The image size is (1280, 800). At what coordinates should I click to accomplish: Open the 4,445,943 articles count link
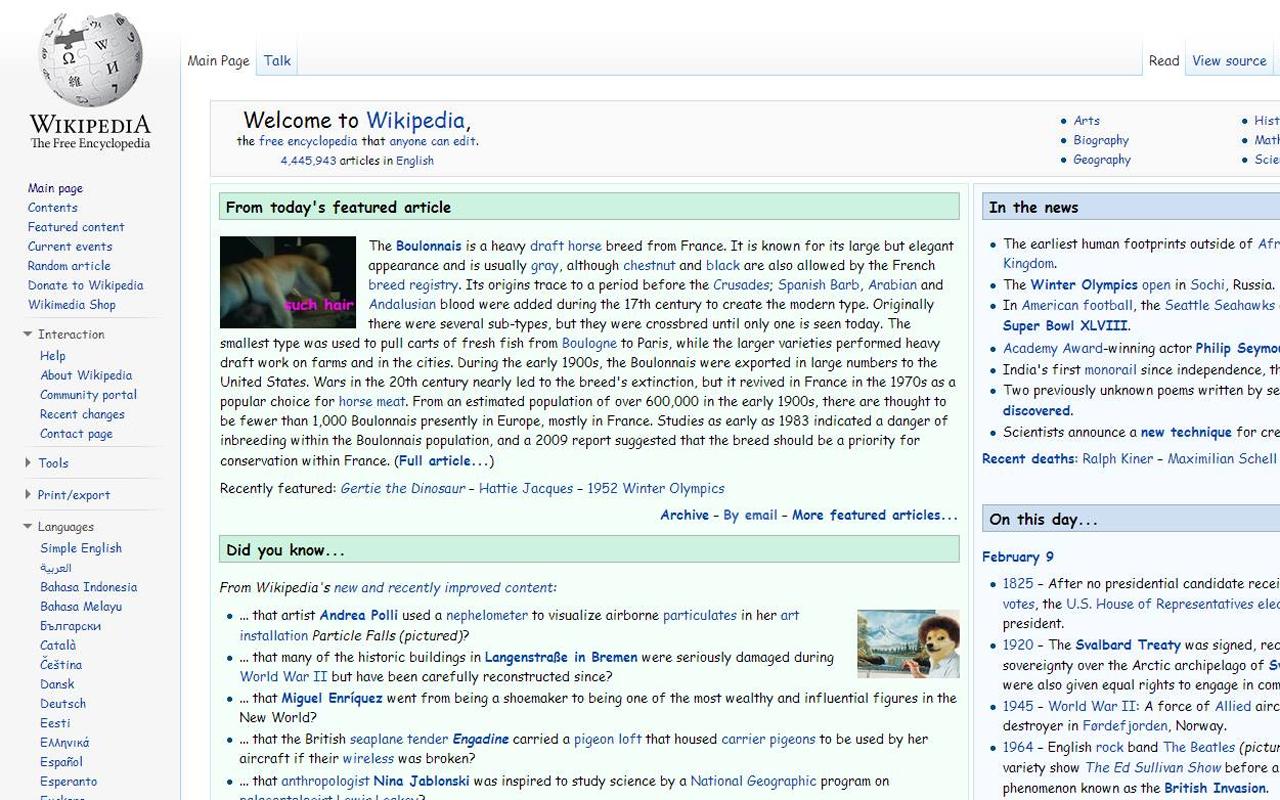coord(308,161)
